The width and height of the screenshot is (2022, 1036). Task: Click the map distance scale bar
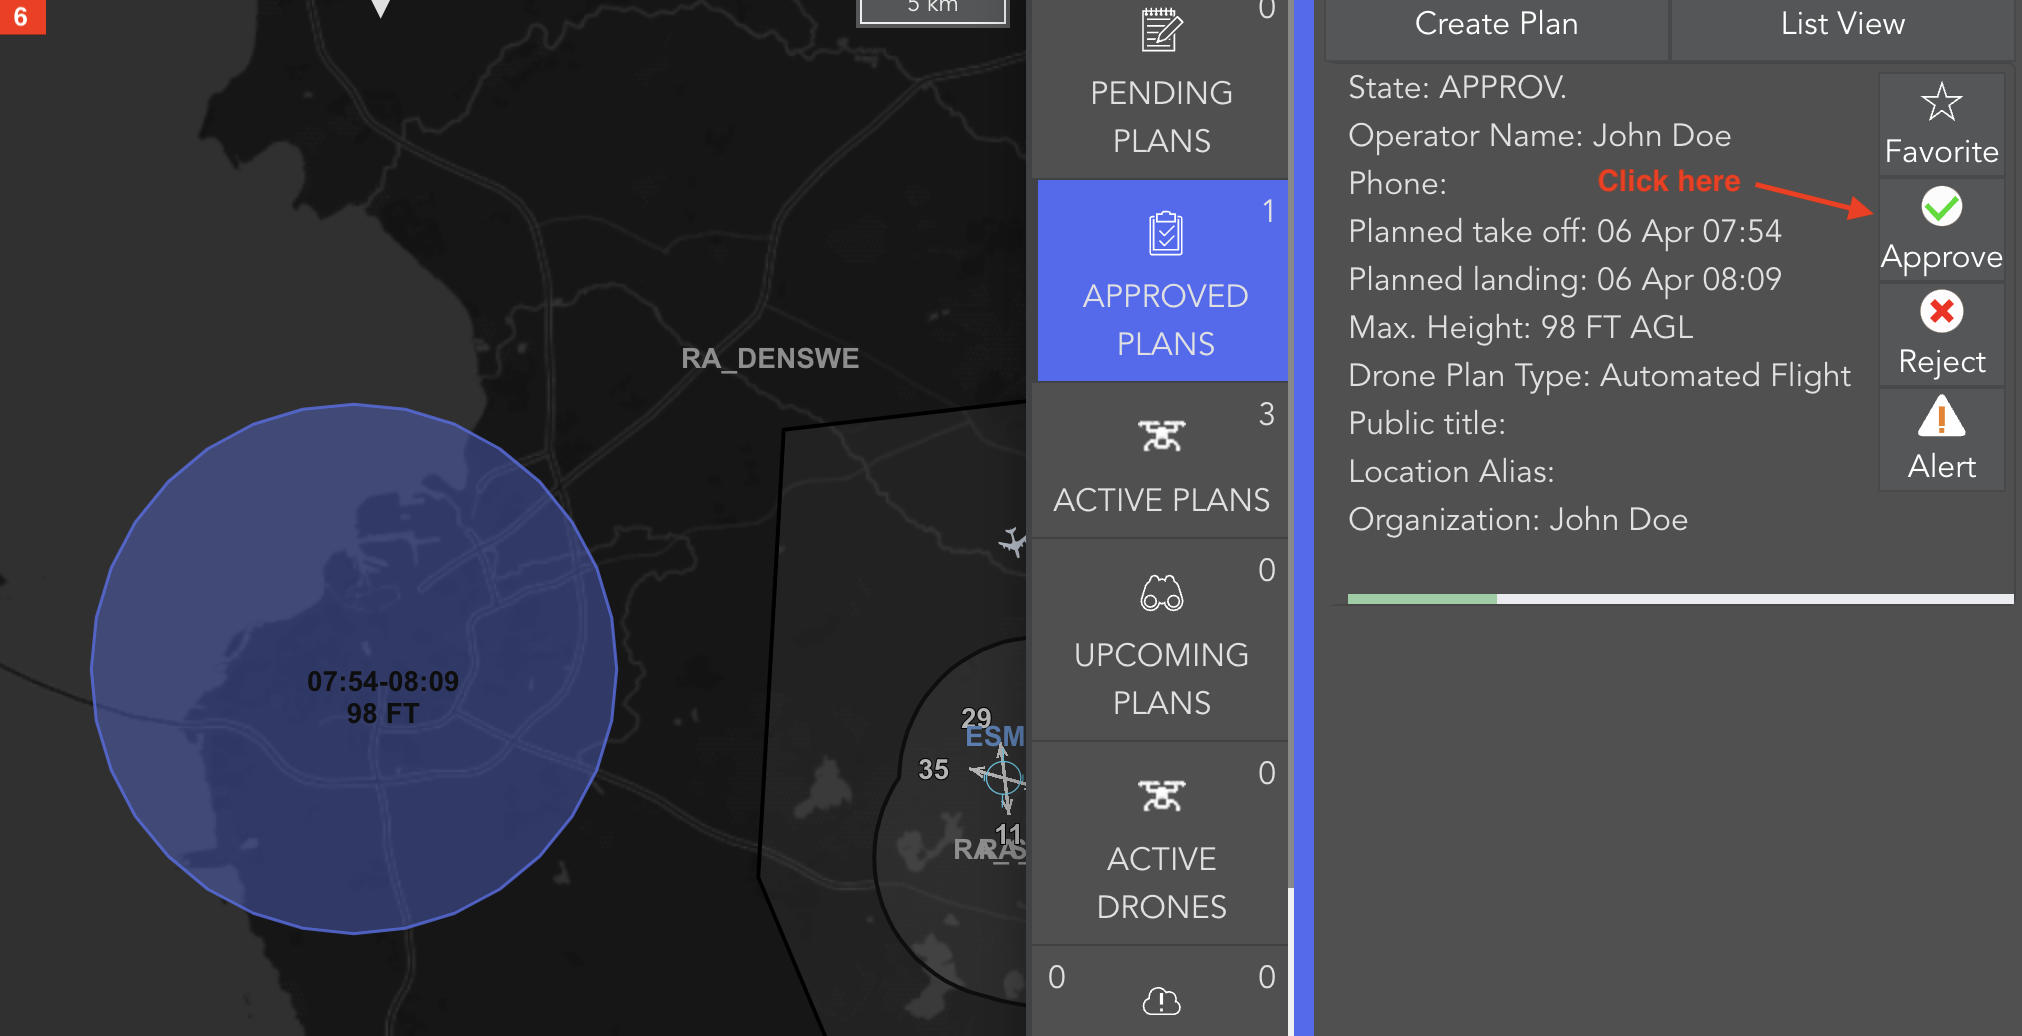[932, 10]
